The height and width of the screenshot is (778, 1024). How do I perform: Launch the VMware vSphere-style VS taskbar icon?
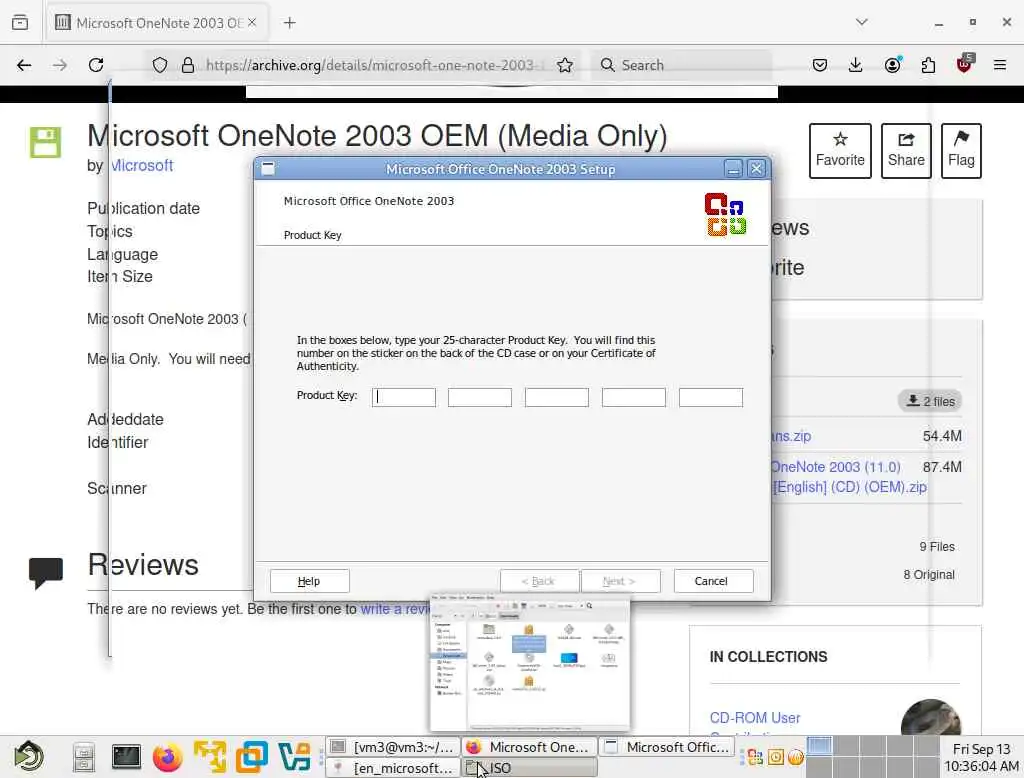tap(294, 757)
